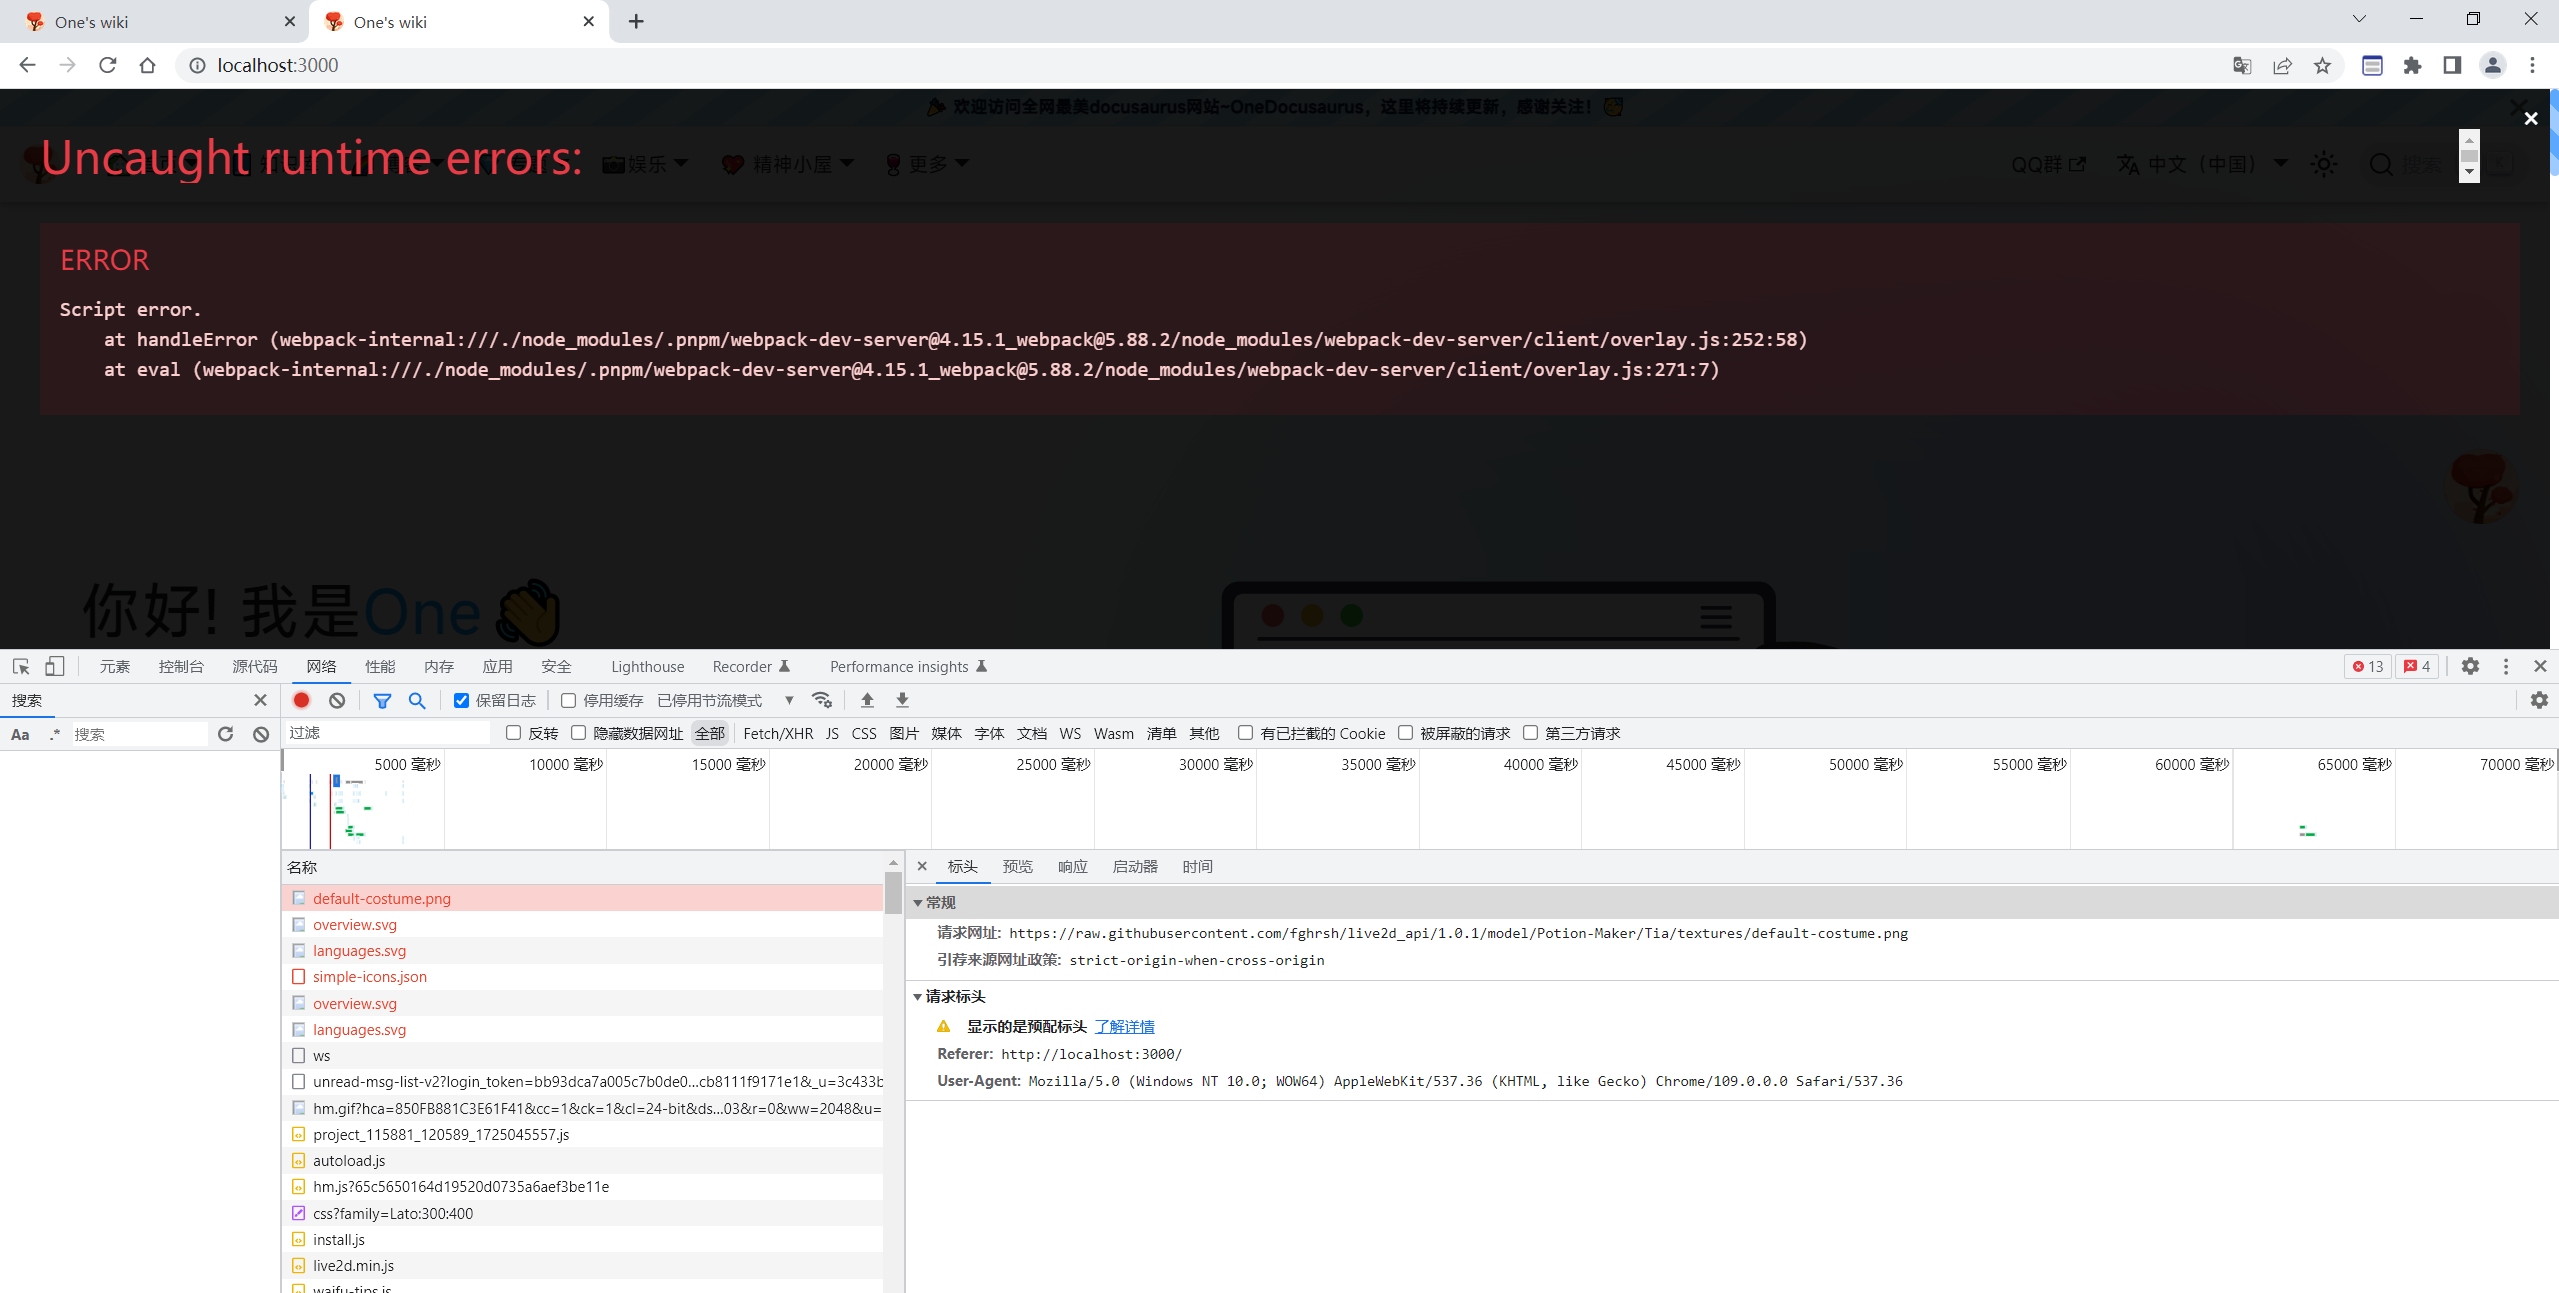Stop recording network log
Viewport: 2559px width, 1293px height.
[301, 700]
